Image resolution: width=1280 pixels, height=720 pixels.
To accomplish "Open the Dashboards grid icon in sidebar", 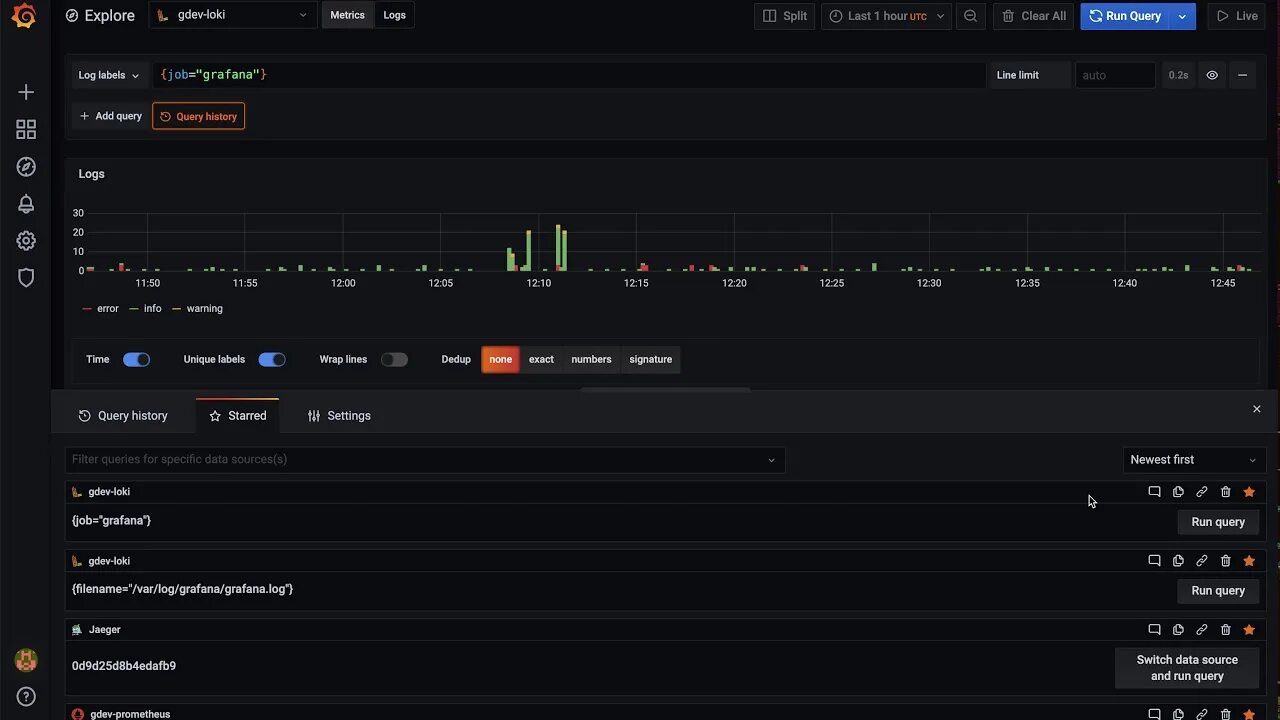I will [26, 130].
